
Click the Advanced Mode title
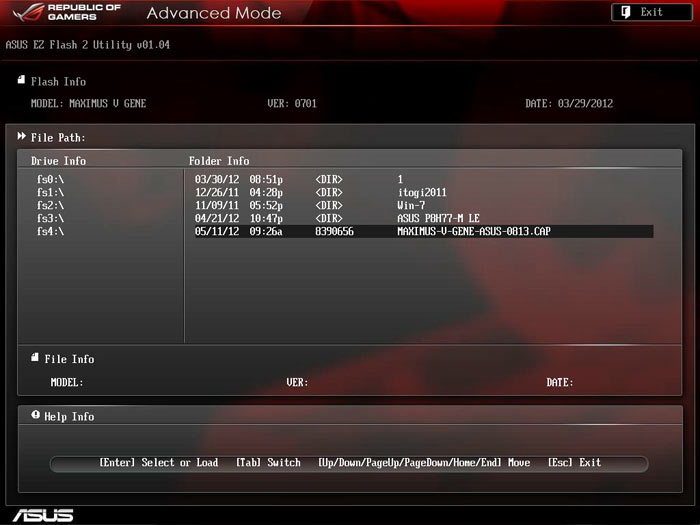[214, 13]
